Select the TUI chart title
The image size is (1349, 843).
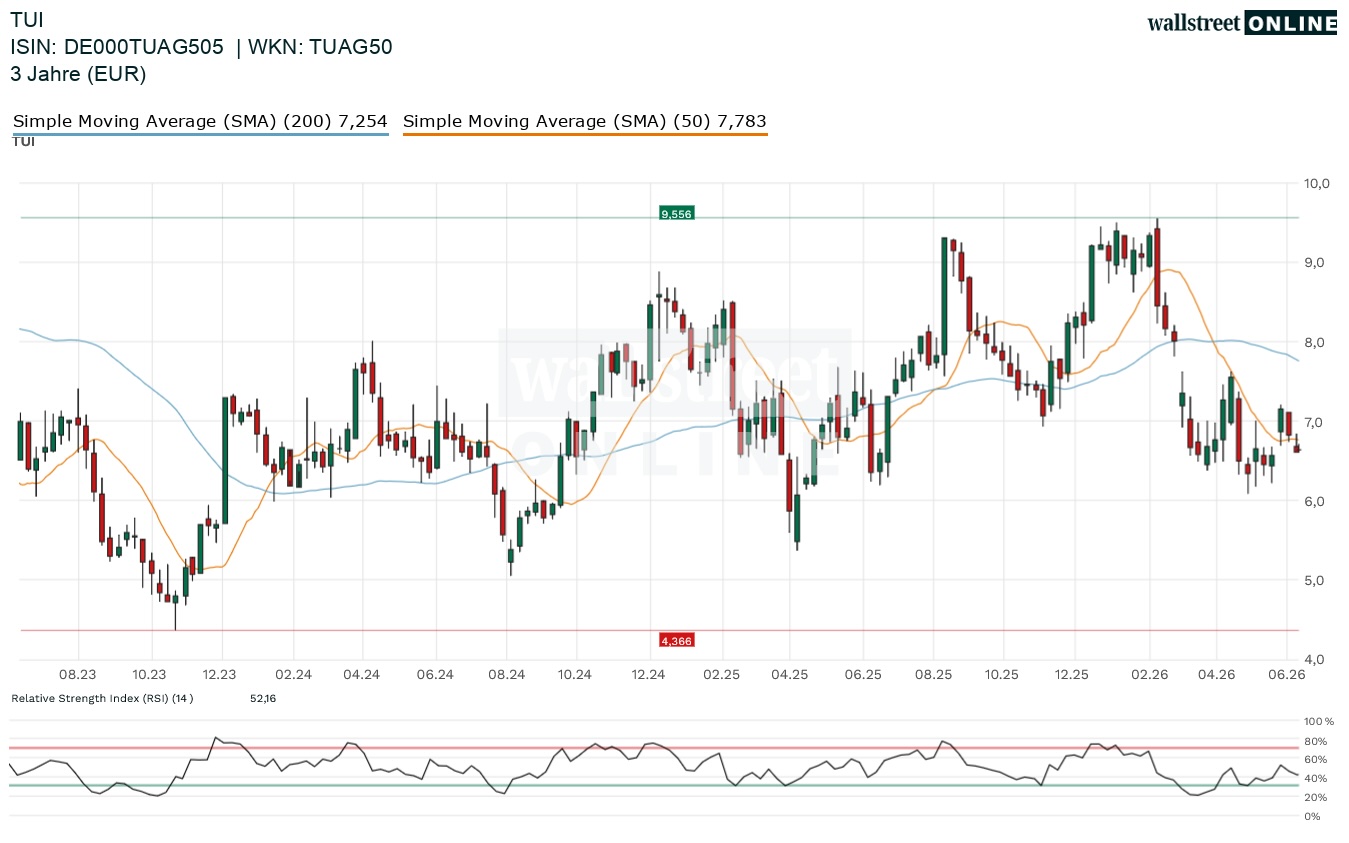coord(27,19)
